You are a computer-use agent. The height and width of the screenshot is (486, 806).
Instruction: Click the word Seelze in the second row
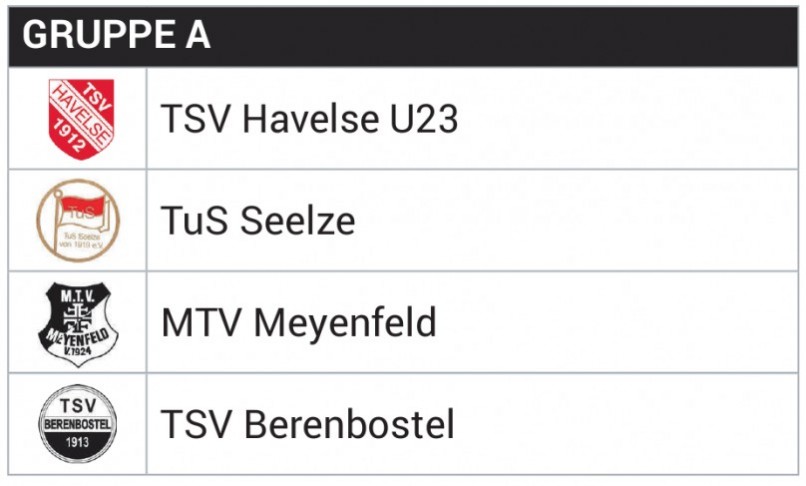(298, 220)
